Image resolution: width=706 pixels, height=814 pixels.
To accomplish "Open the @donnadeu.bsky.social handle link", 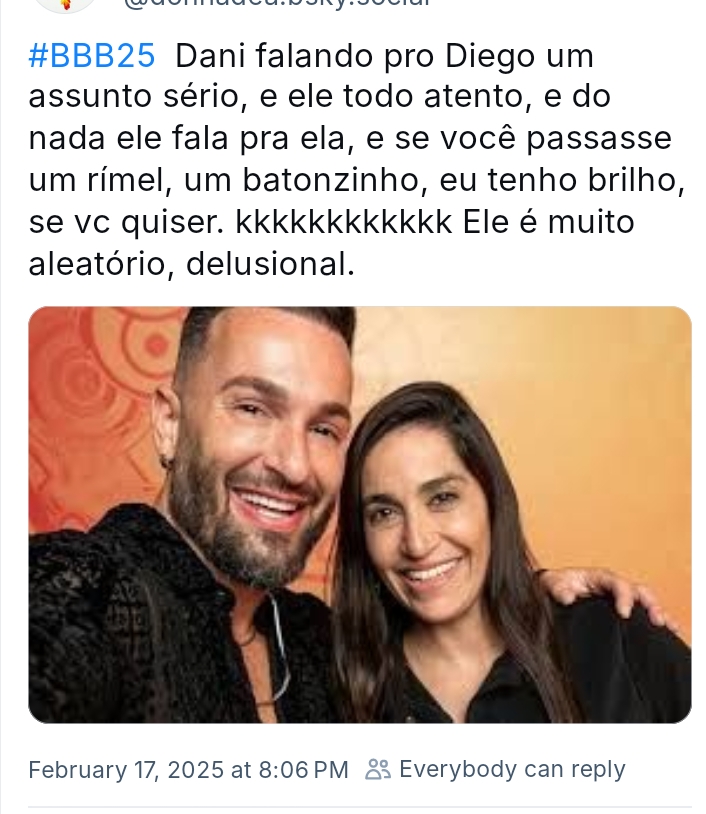I will pos(278,3).
